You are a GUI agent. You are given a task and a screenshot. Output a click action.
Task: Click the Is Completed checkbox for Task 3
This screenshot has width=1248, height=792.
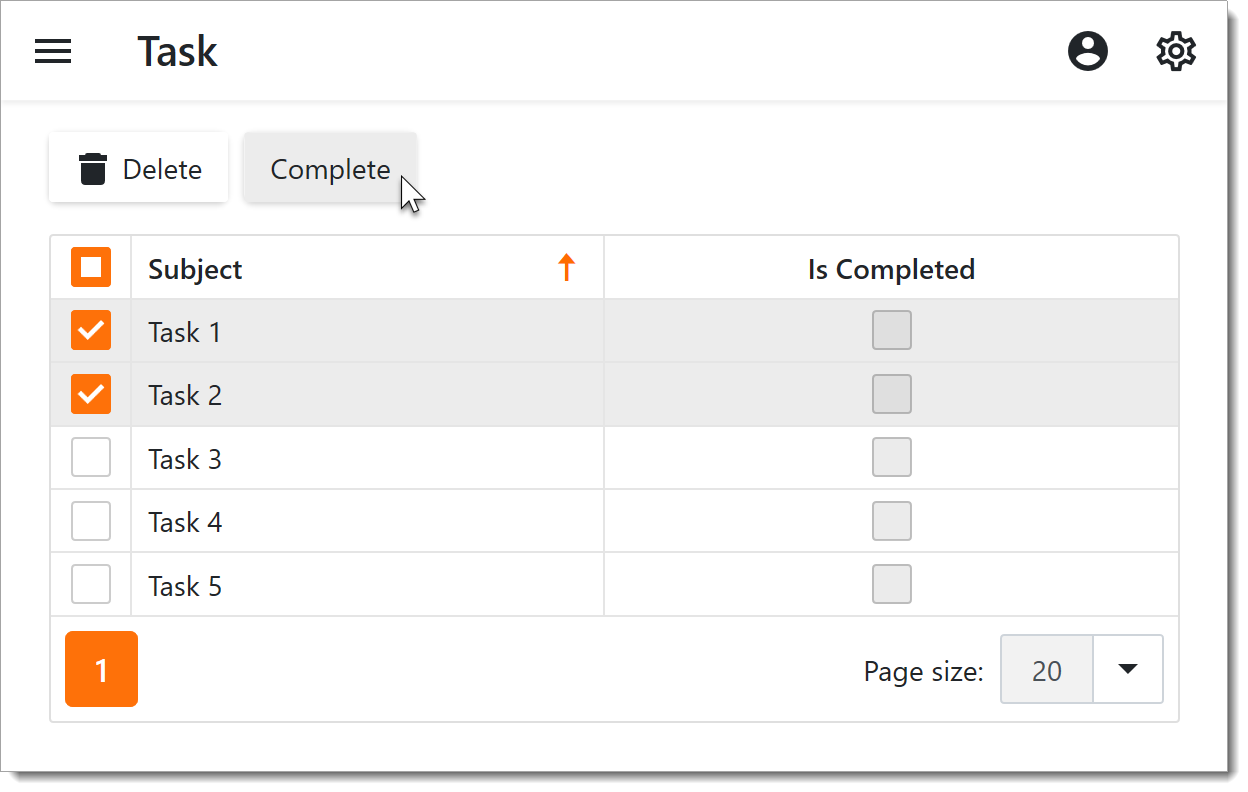click(x=892, y=458)
